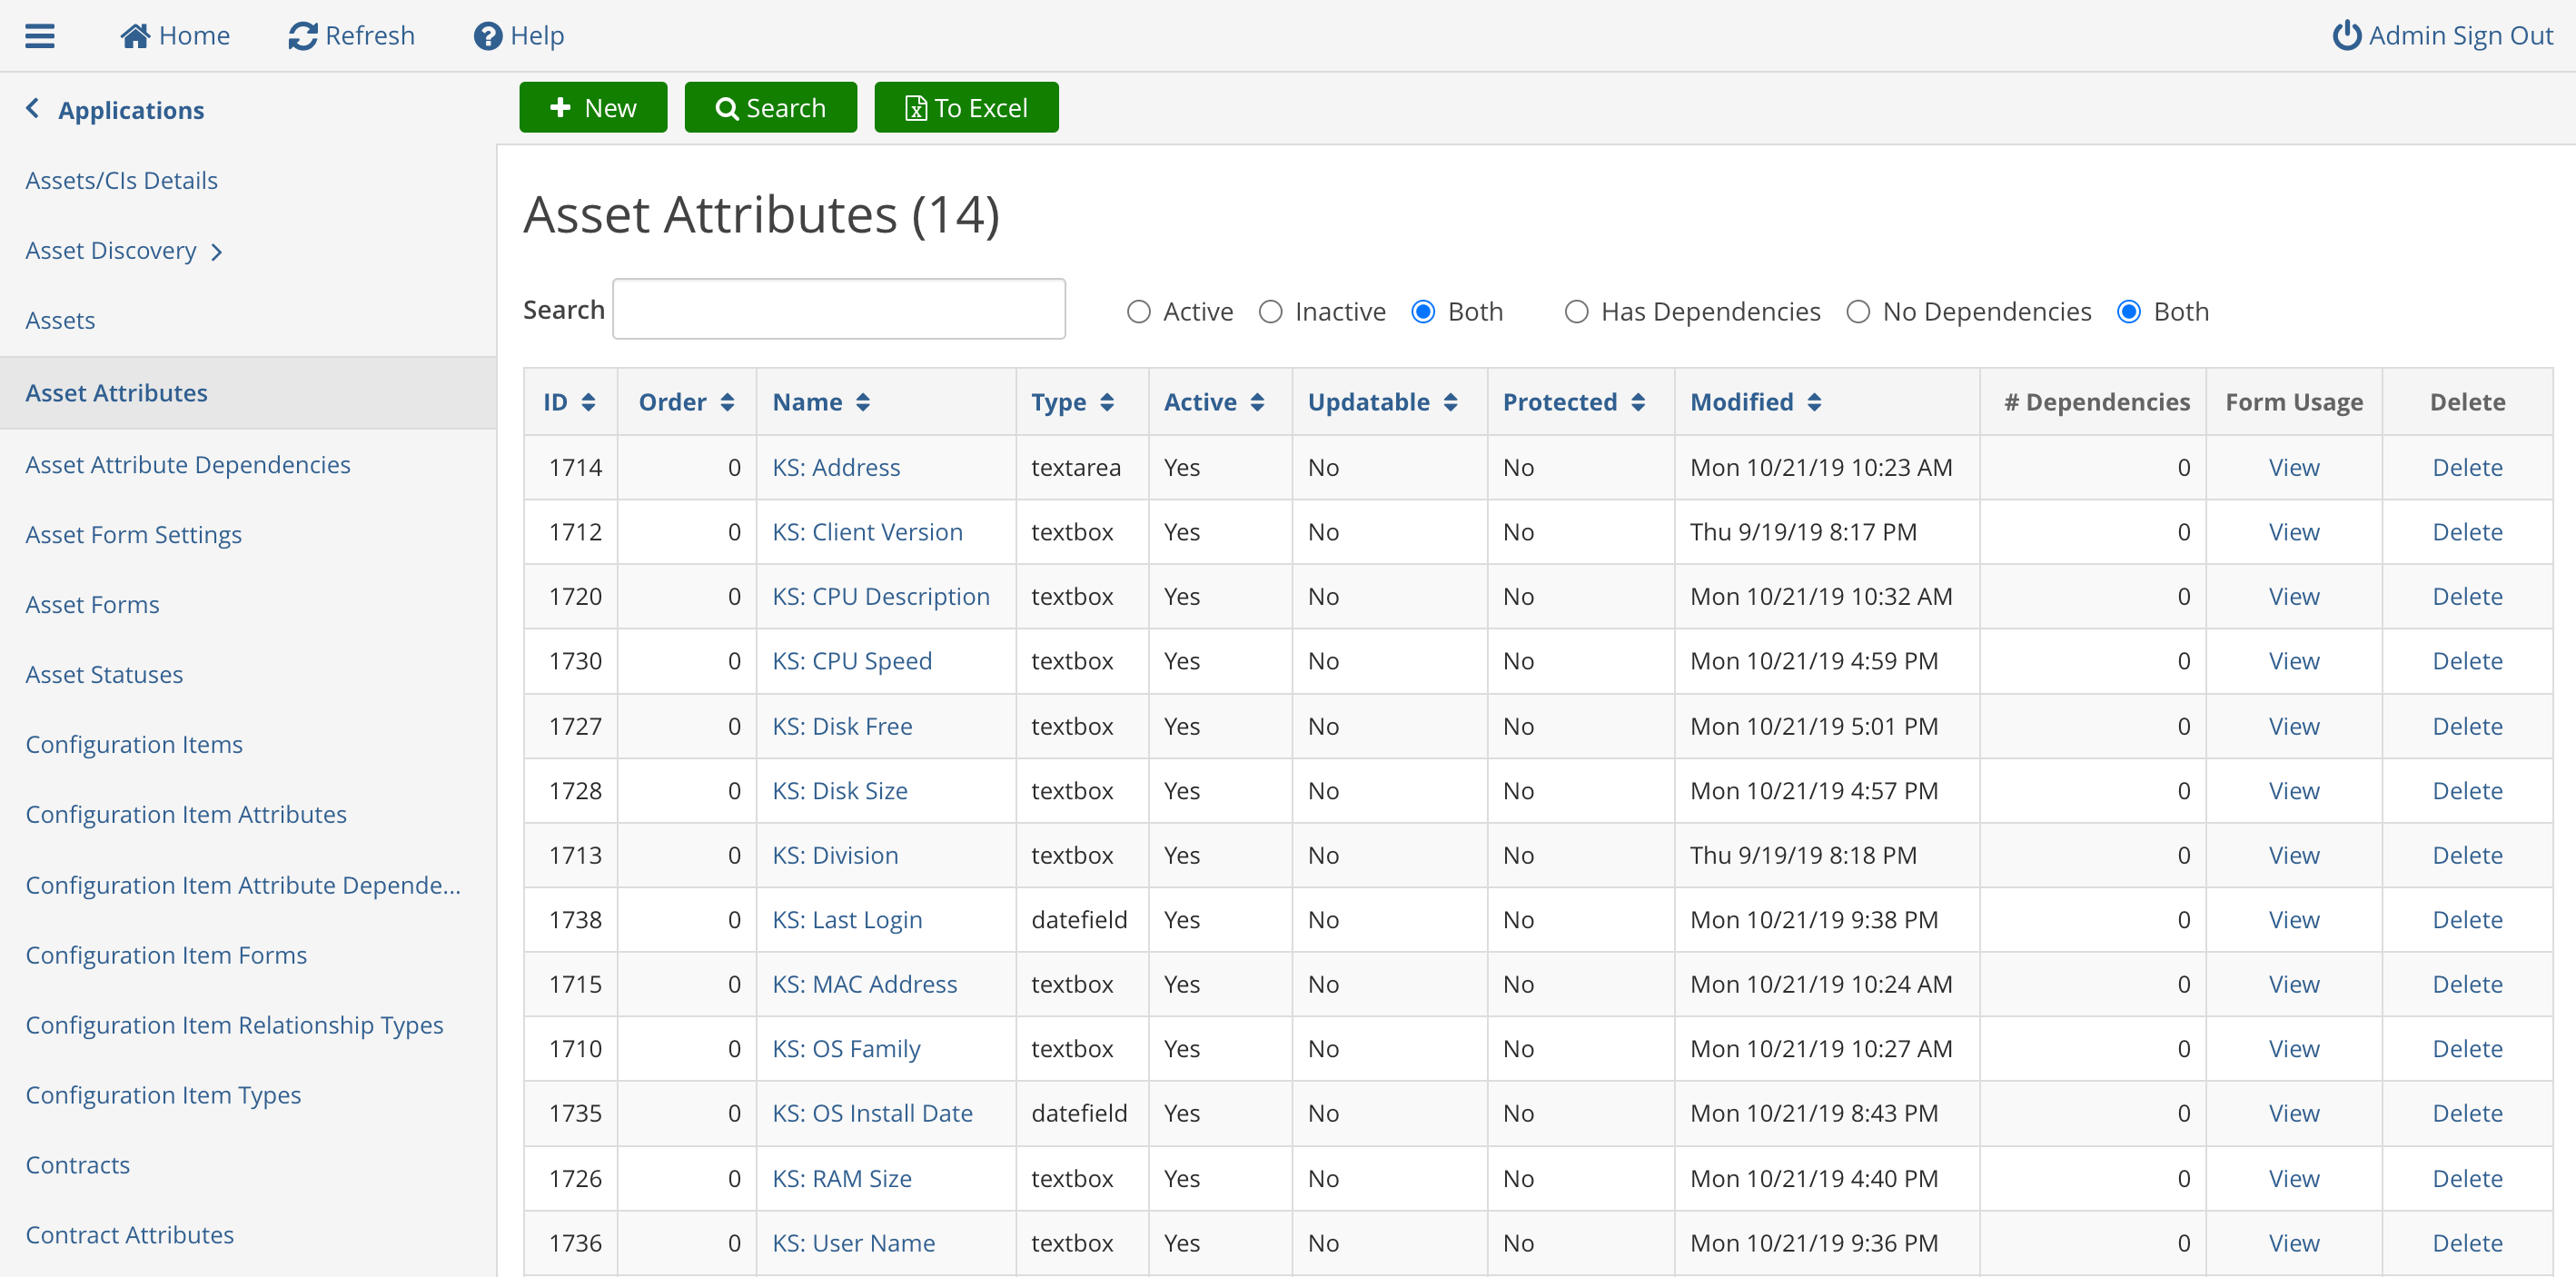Open Configuration Item Attributes section
Viewport: 2576px width, 1277px height.
tap(185, 814)
